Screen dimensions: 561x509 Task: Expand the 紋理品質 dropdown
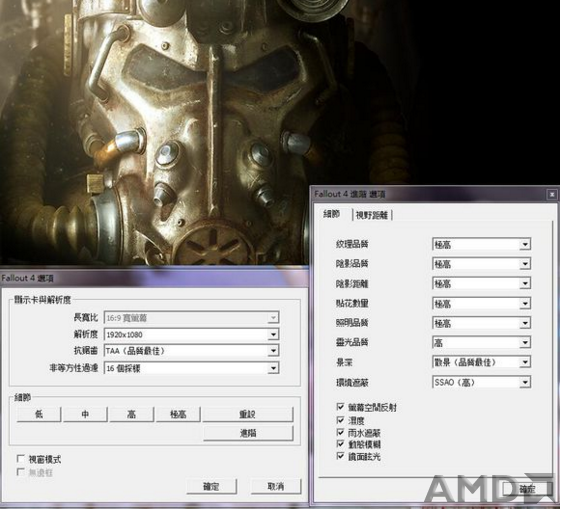pos(482,245)
